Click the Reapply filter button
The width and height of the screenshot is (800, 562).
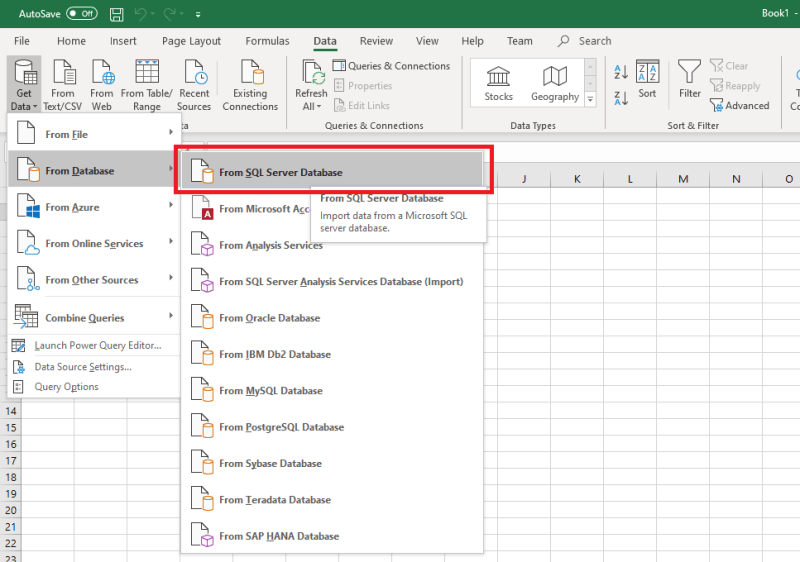735,86
